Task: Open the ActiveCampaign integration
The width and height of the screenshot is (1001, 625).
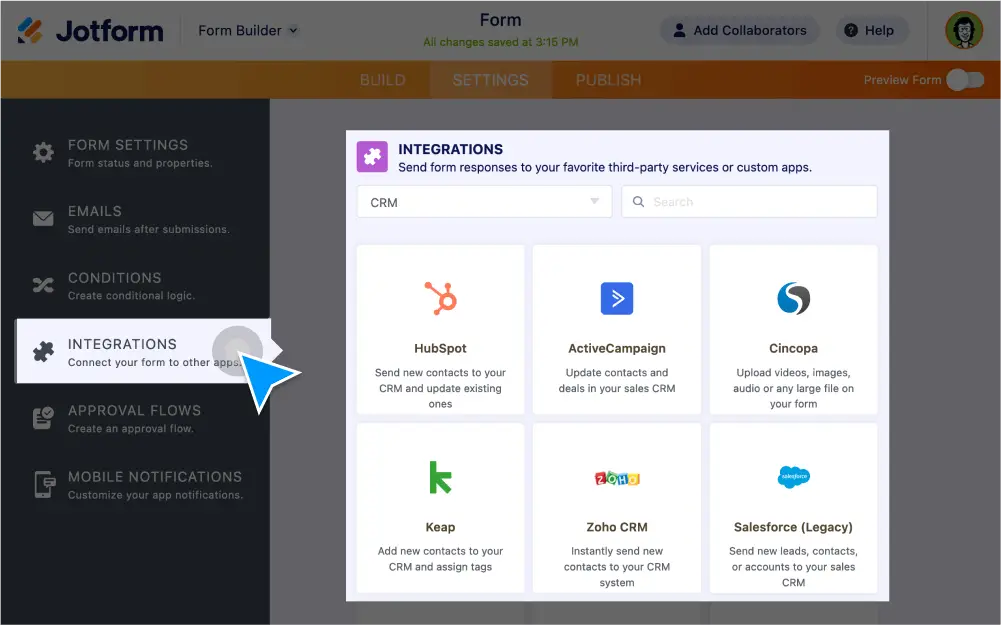Action: coord(616,299)
